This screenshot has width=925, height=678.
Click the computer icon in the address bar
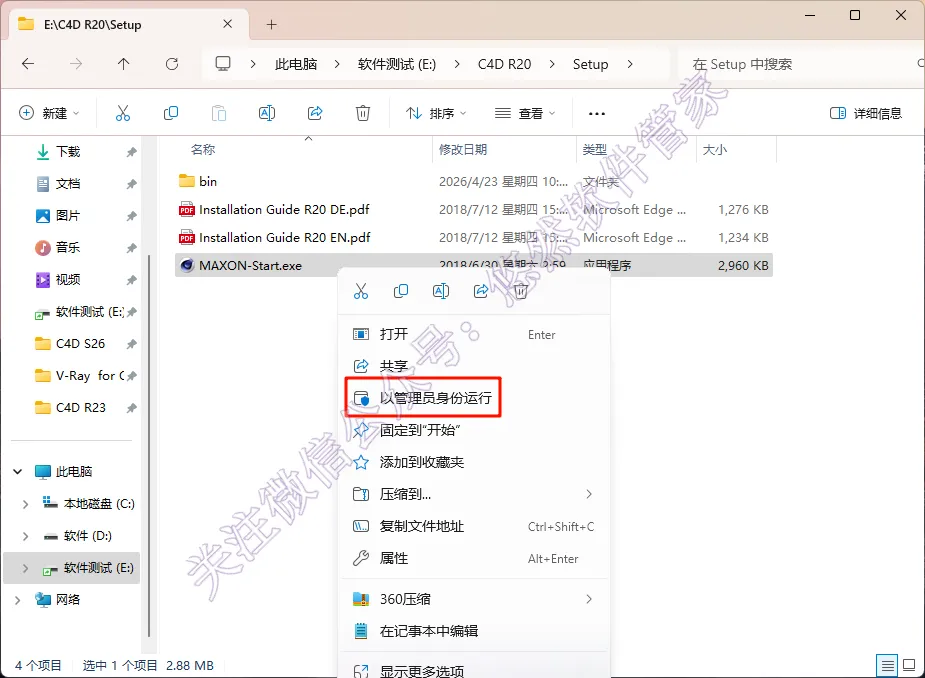(x=222, y=64)
